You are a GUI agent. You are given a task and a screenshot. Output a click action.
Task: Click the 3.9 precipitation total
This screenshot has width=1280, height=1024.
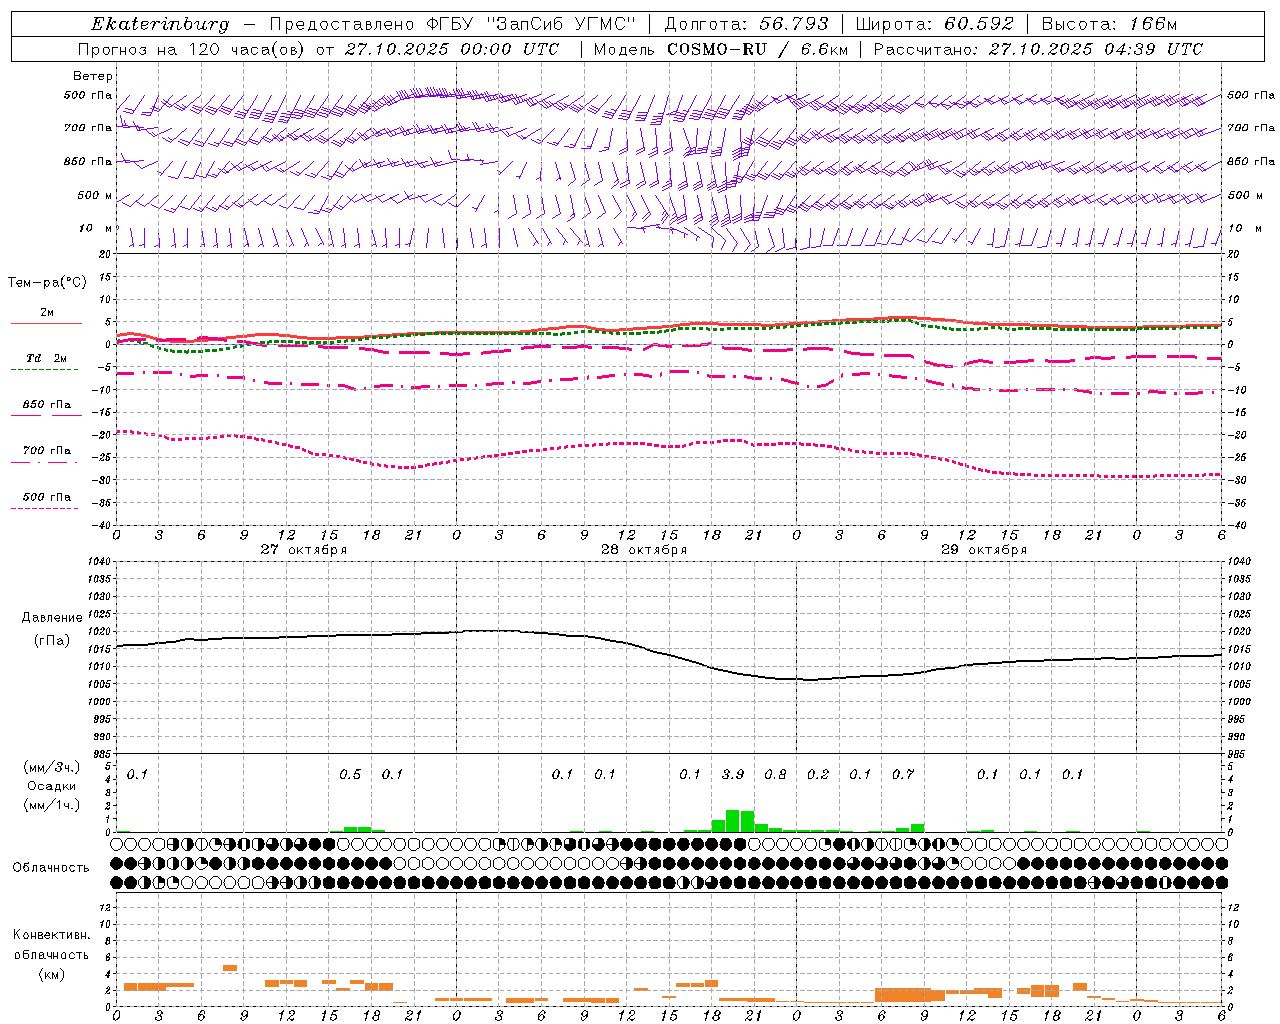coord(733,775)
